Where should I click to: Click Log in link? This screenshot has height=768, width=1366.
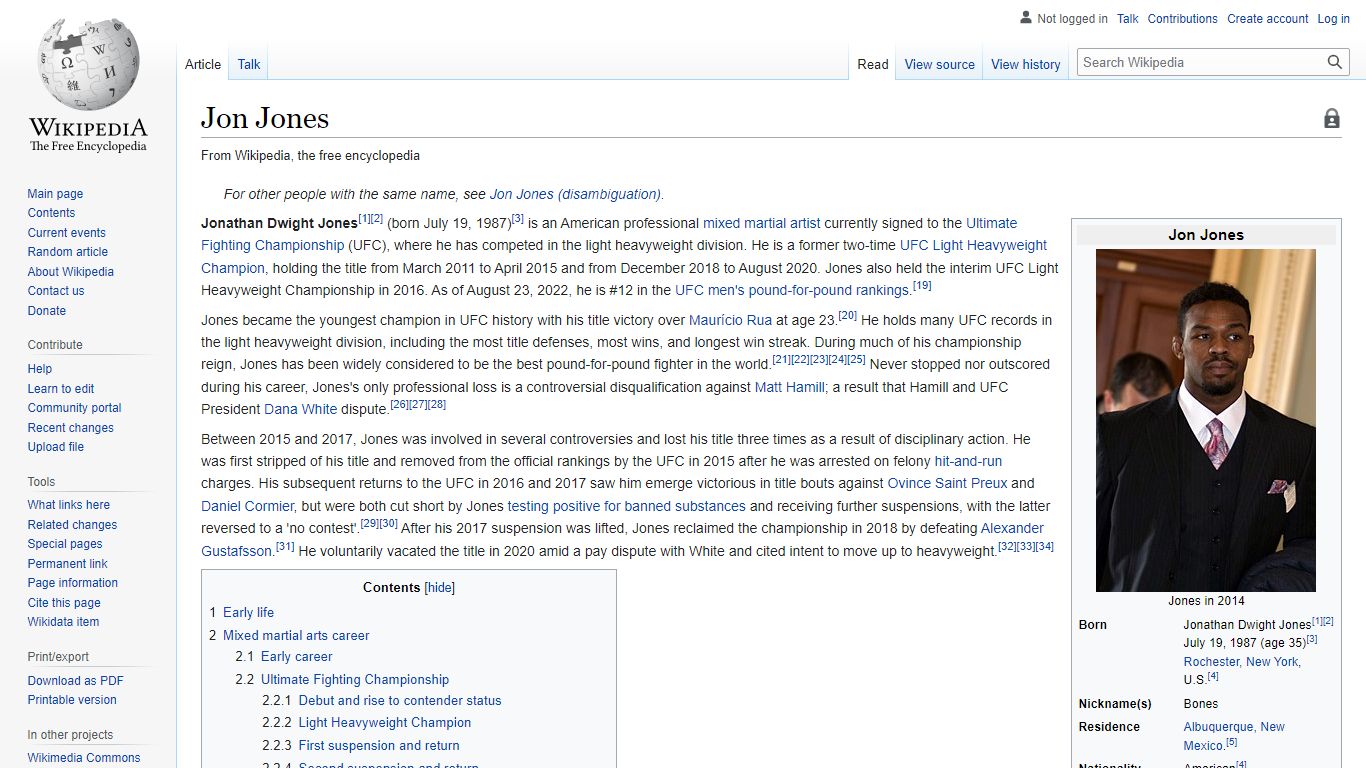tap(1334, 19)
